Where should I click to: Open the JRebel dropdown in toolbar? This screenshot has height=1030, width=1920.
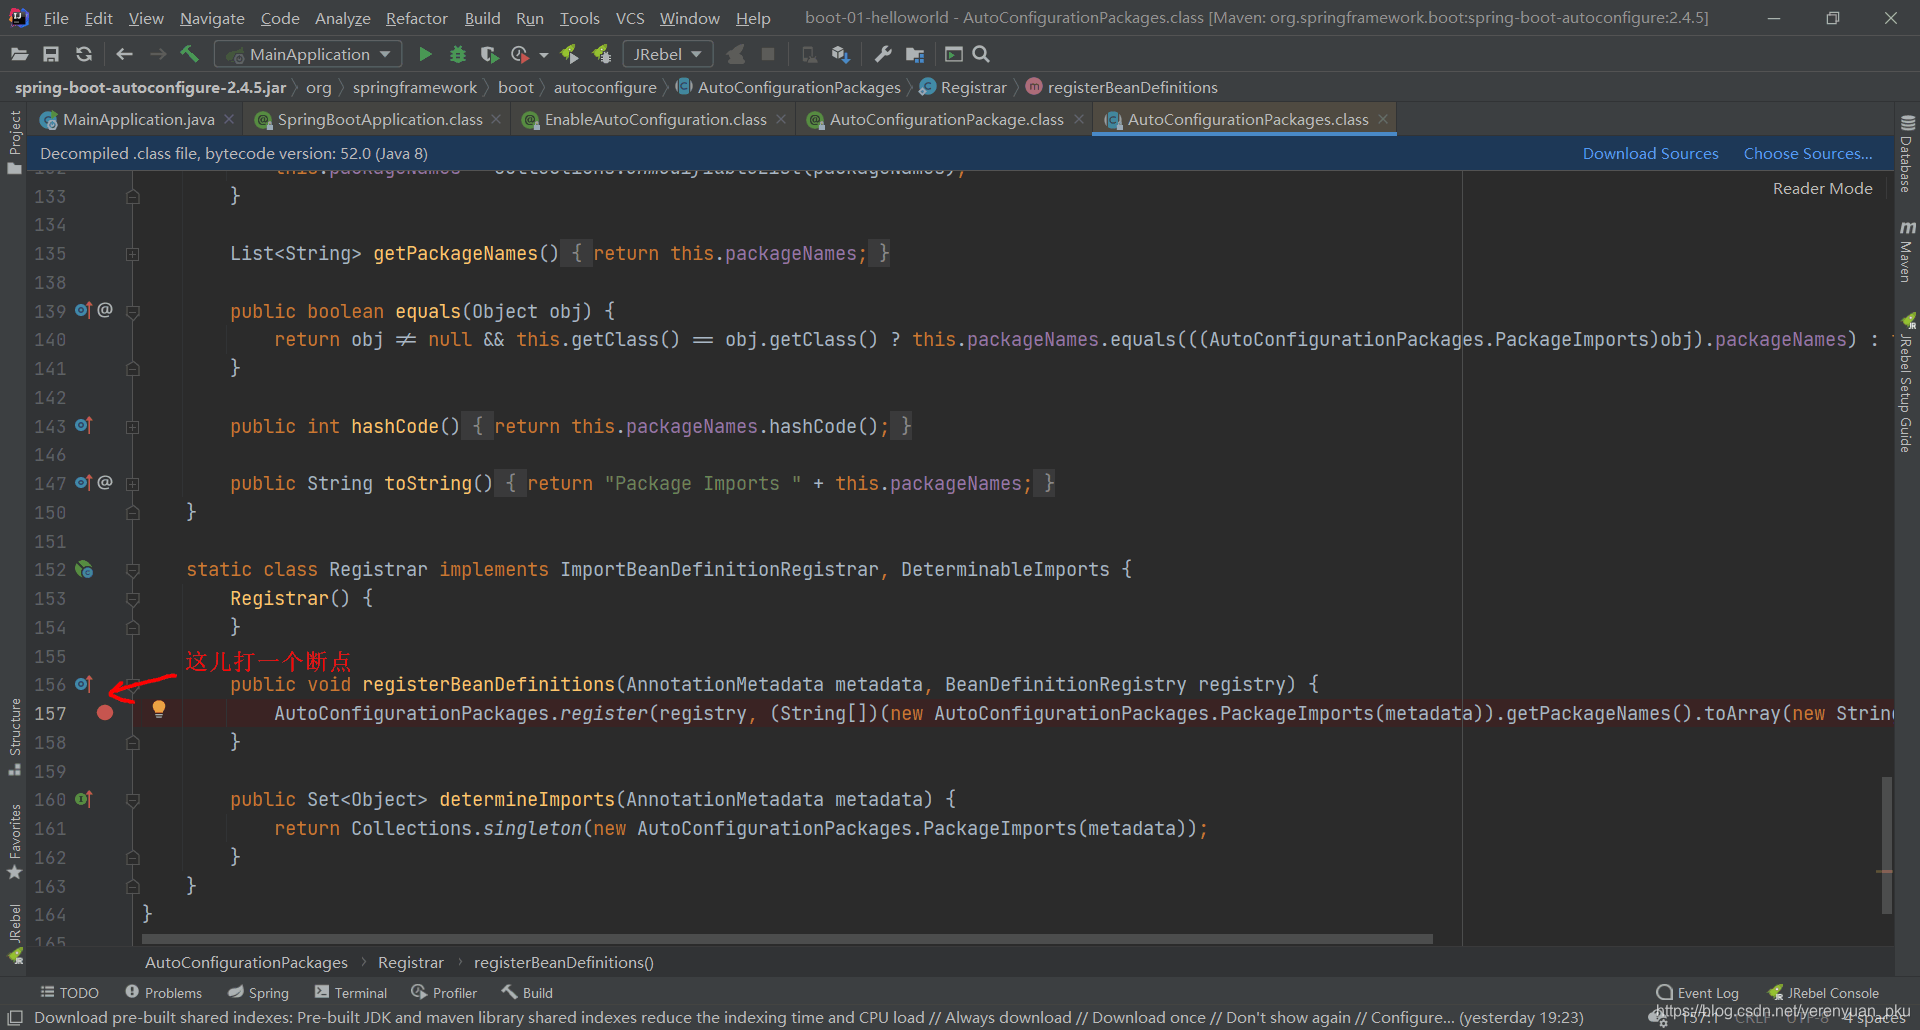click(x=668, y=54)
